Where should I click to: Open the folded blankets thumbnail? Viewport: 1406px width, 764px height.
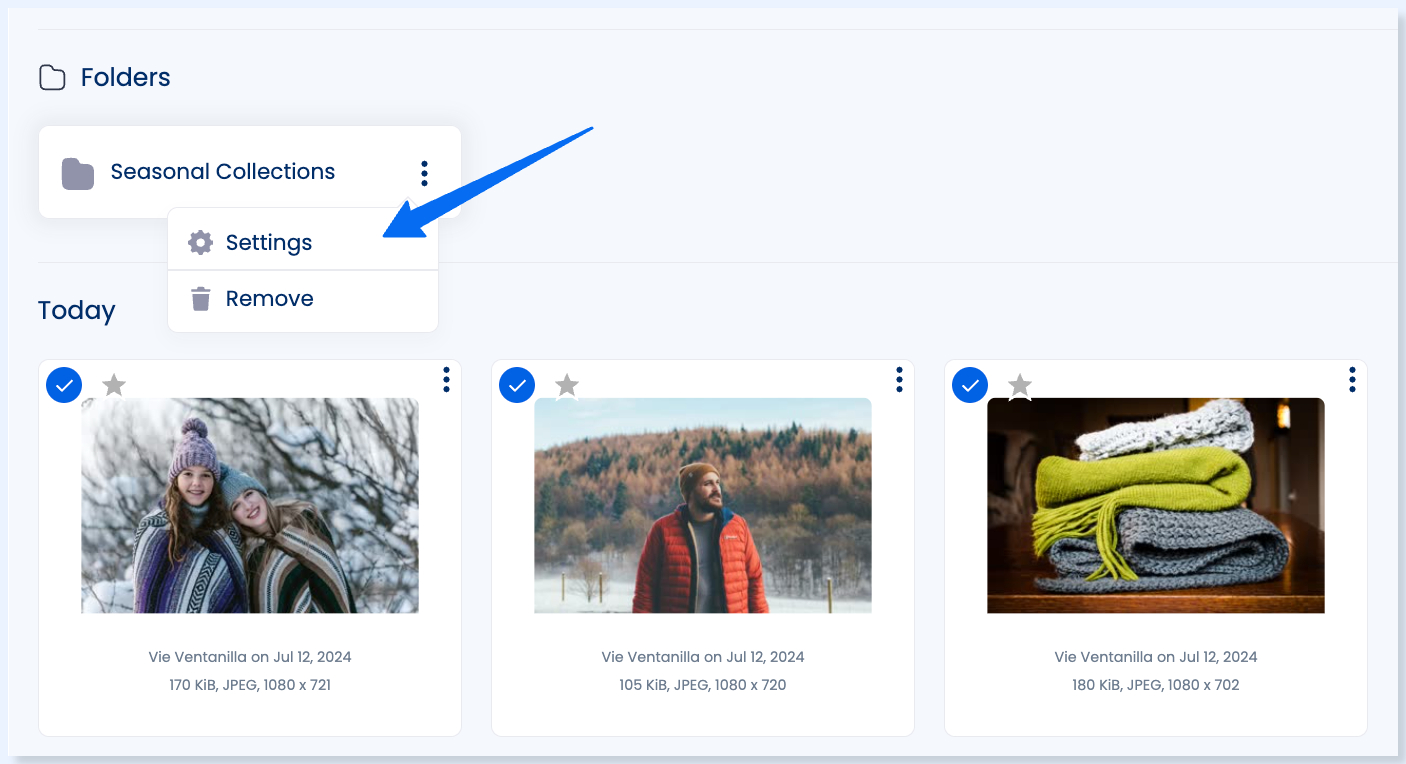[x=1156, y=505]
